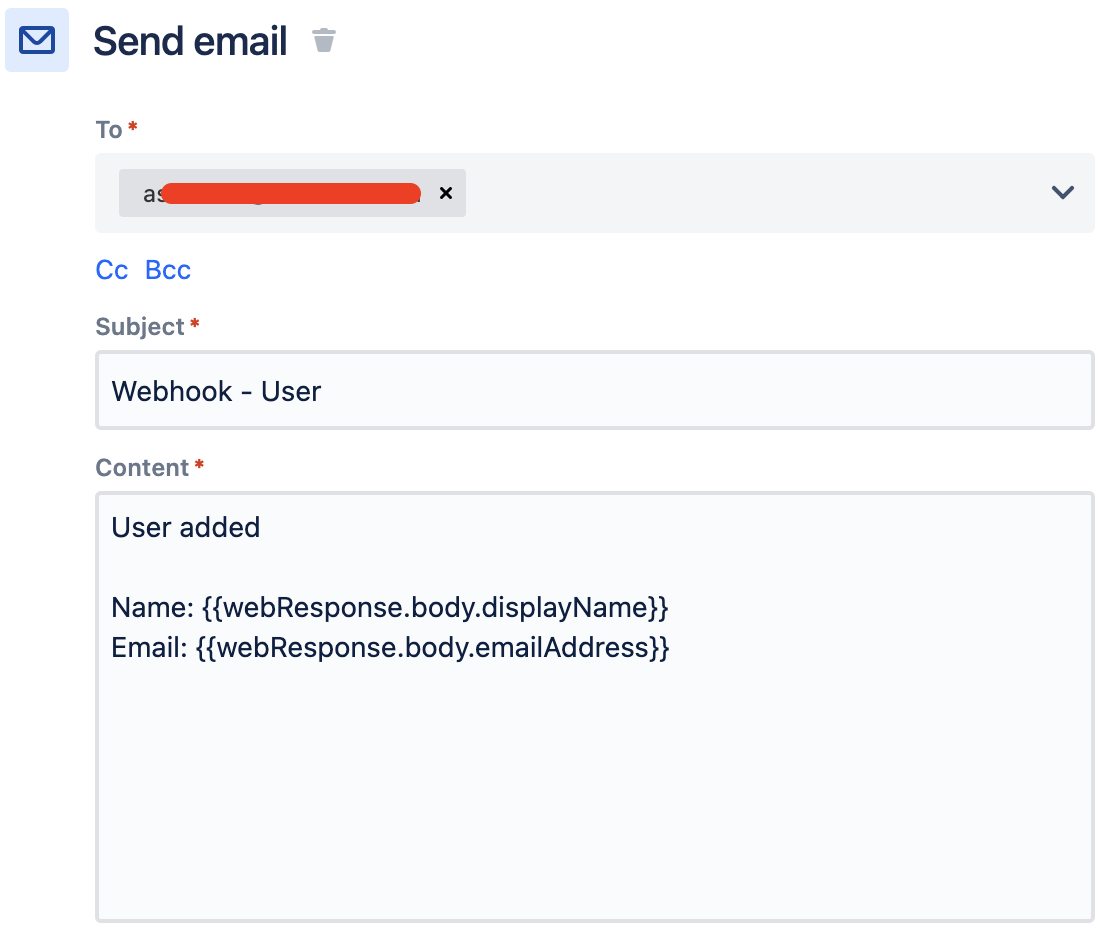The width and height of the screenshot is (1098, 928).
Task: Click the Bcc link to show blind copy
Action: [167, 269]
